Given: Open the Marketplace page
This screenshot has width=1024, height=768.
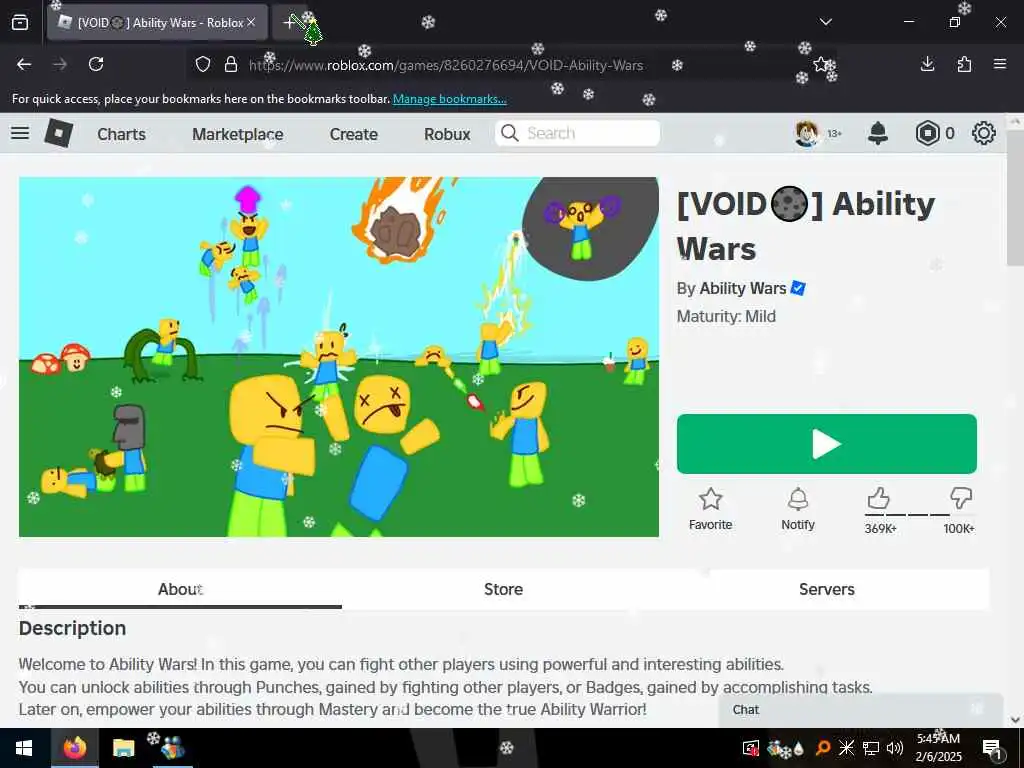Looking at the screenshot, I should coord(238,134).
